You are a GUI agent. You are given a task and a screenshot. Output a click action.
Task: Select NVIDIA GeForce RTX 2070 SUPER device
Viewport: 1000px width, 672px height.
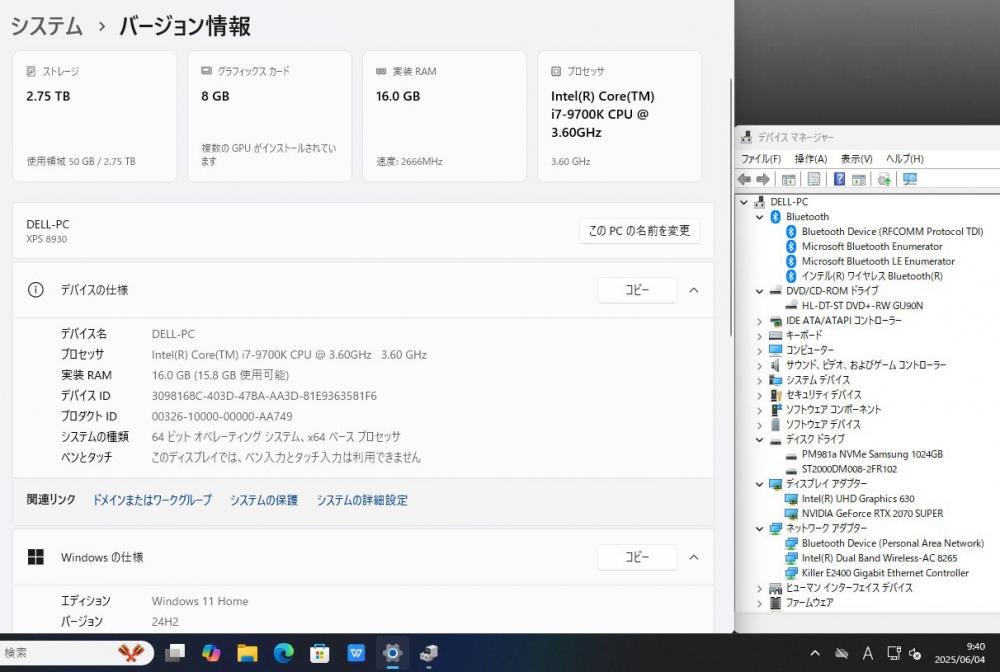click(x=872, y=514)
